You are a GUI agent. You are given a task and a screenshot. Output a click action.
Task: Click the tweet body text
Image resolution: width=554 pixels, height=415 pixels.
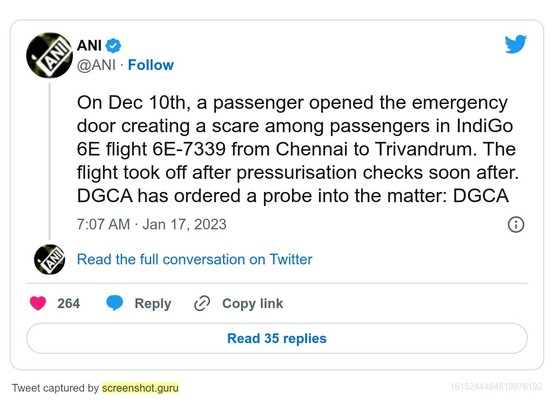point(297,149)
